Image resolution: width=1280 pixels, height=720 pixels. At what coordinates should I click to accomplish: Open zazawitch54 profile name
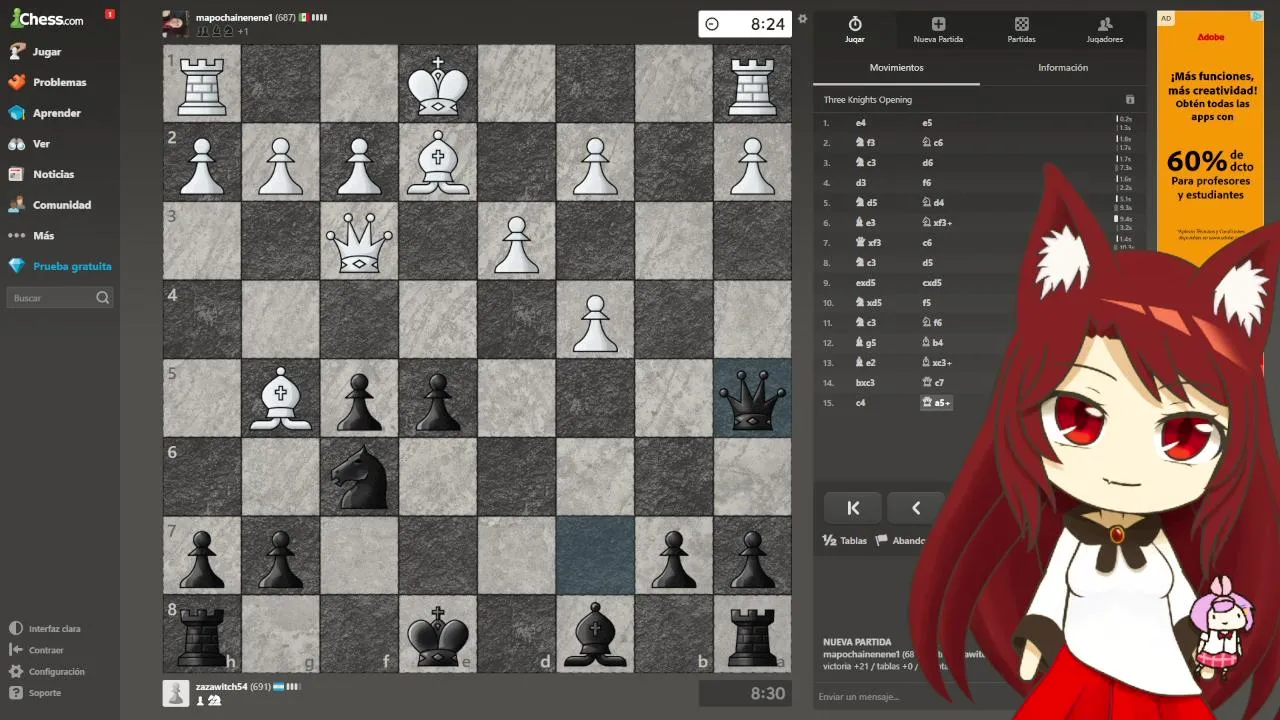tap(221, 687)
